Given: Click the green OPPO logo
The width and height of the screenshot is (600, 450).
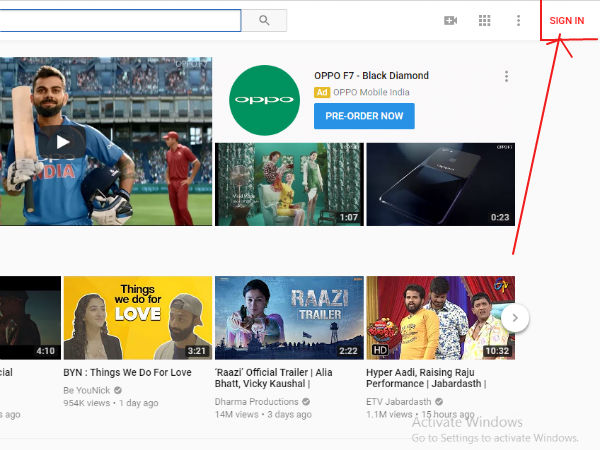Looking at the screenshot, I should pos(264,100).
